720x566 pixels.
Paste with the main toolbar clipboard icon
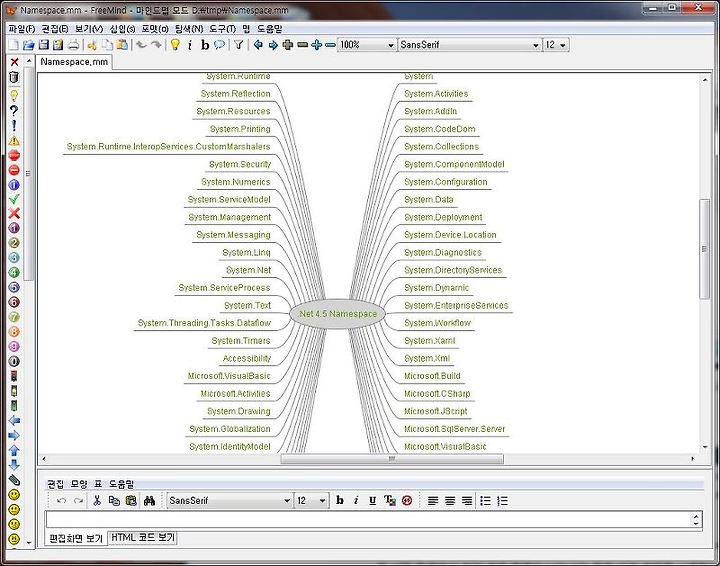click(122, 45)
